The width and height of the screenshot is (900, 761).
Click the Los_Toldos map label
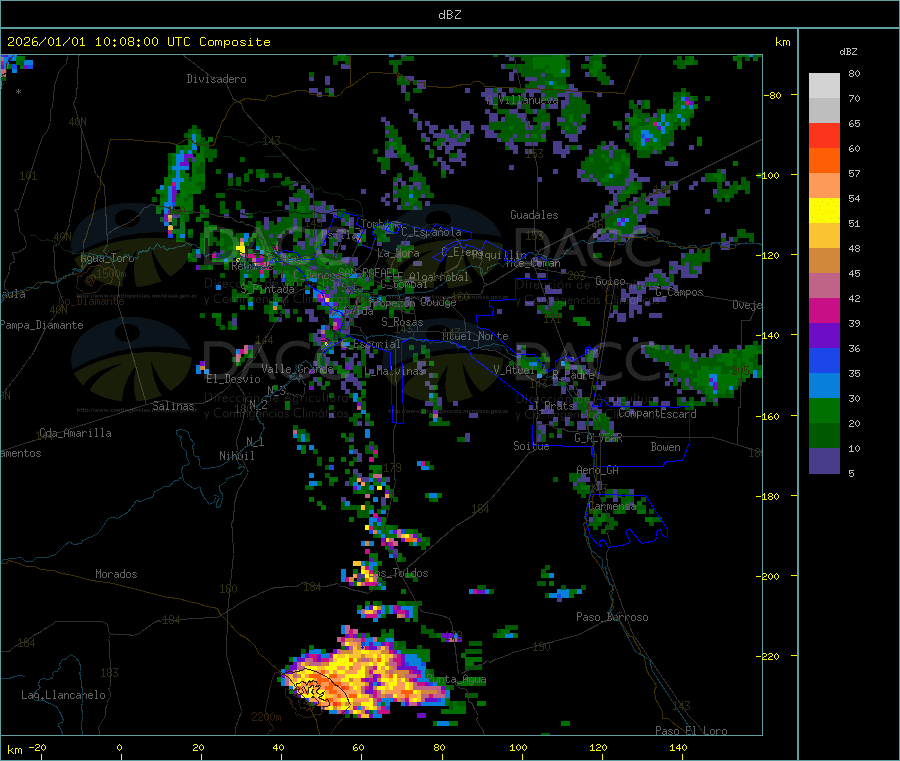[398, 573]
